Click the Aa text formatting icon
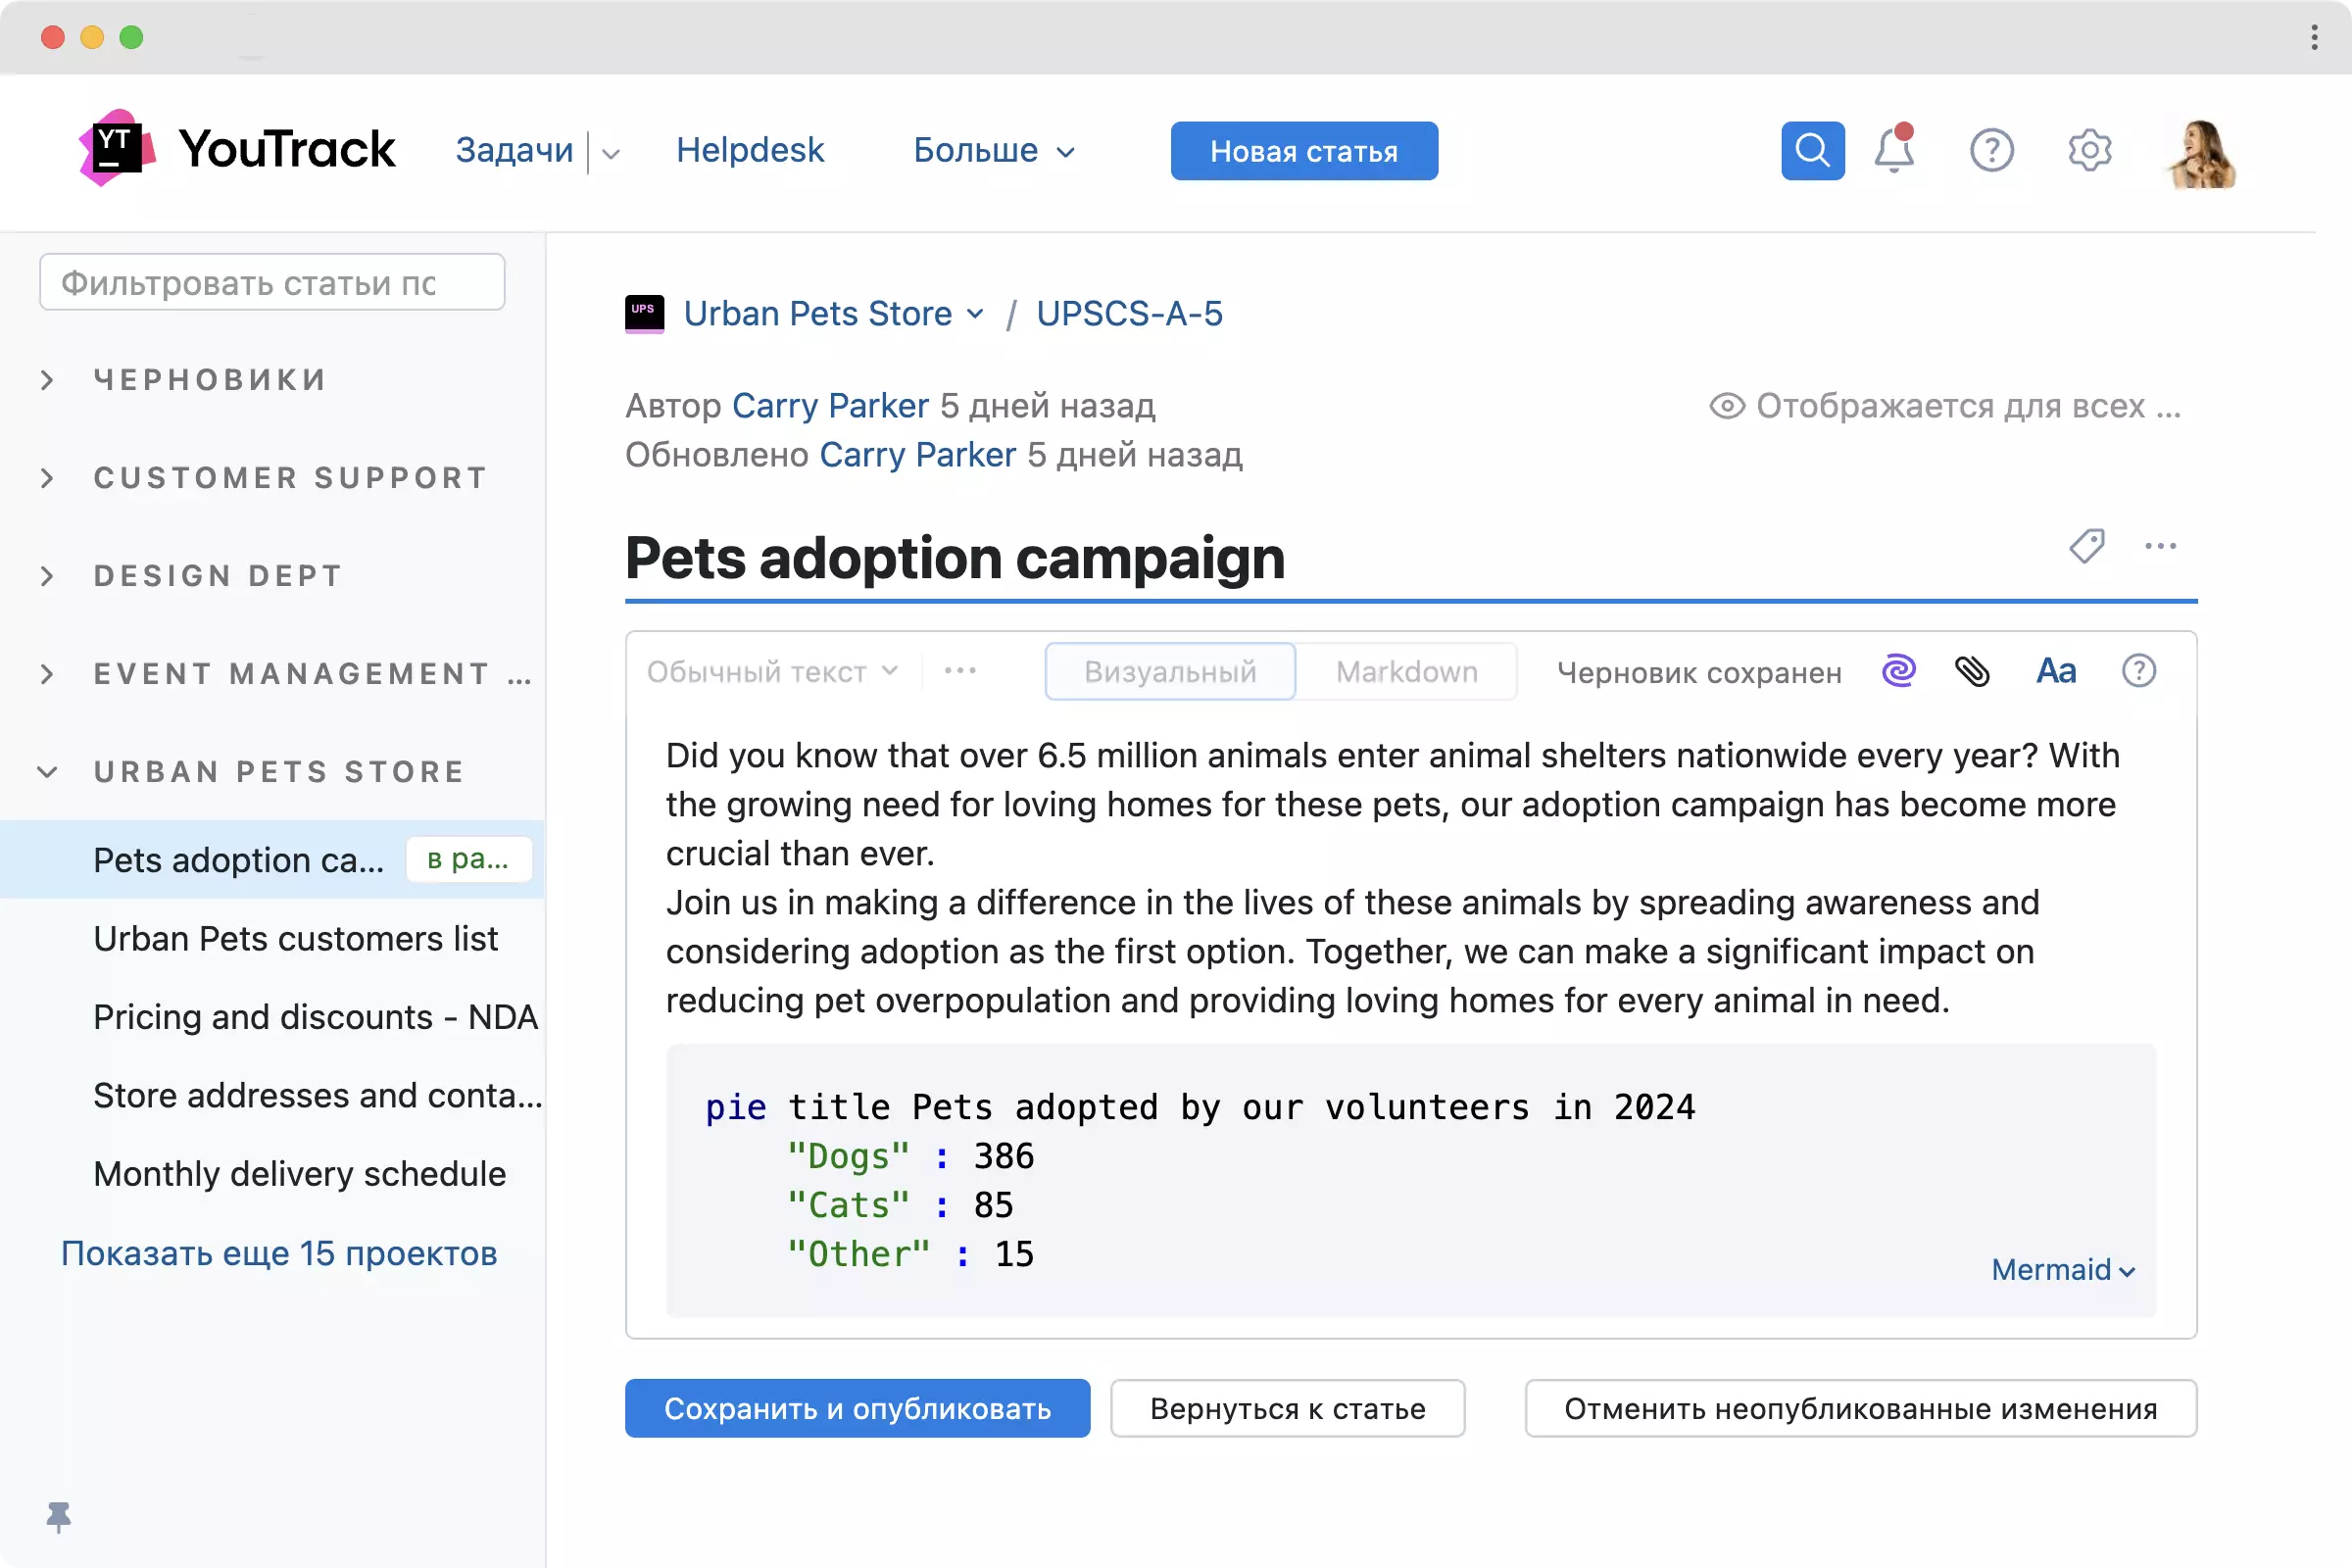The height and width of the screenshot is (1568, 2352). (x=2056, y=671)
